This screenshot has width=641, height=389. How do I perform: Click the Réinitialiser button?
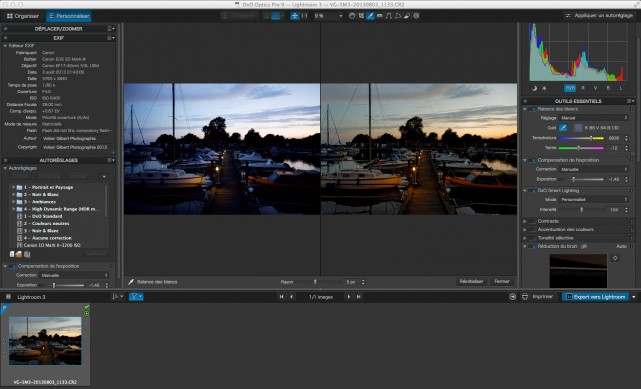(x=471, y=282)
